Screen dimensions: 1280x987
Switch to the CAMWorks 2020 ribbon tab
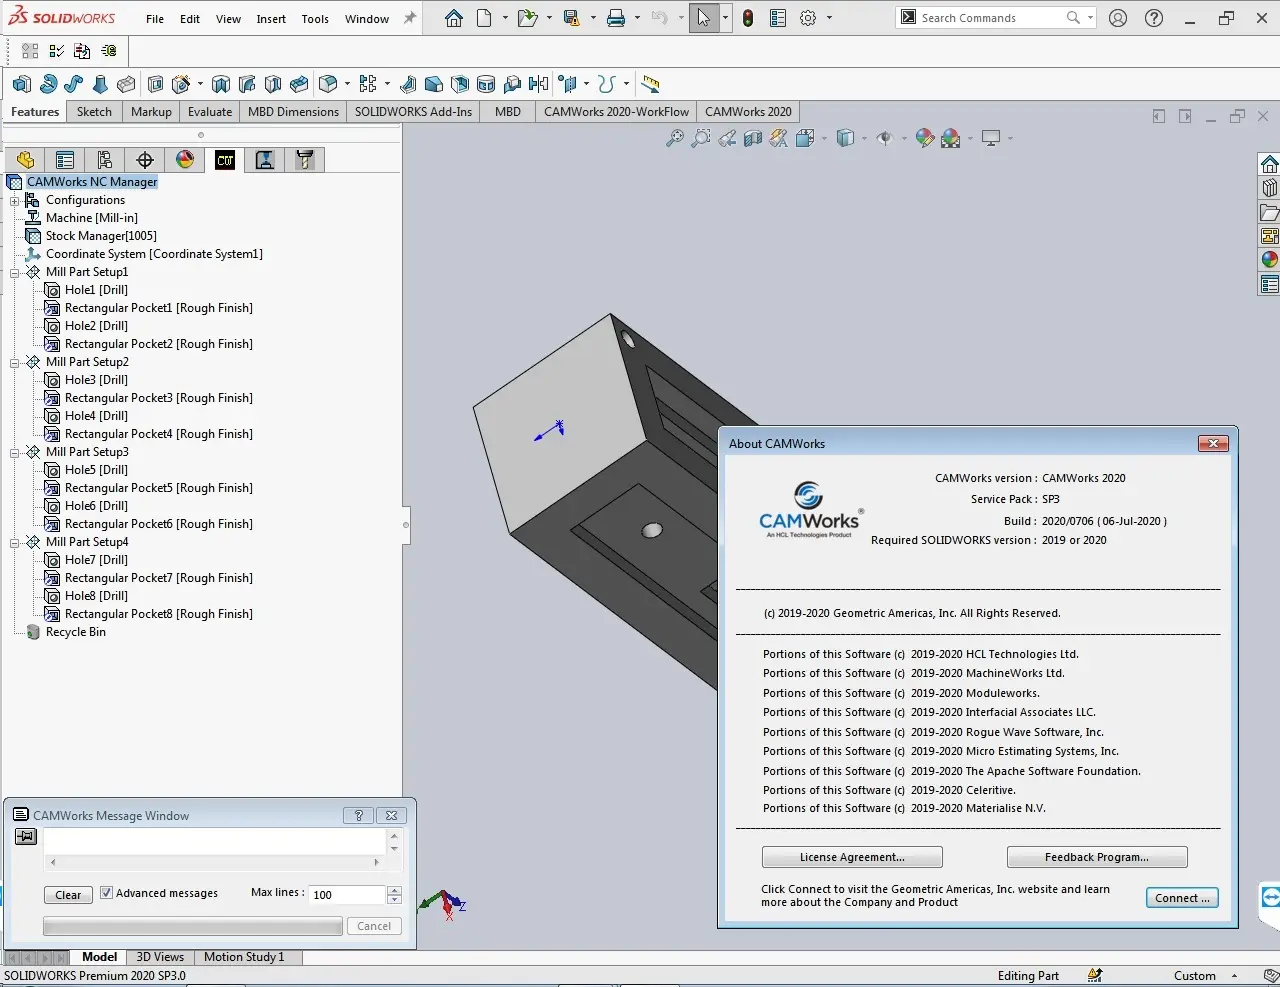click(x=747, y=112)
